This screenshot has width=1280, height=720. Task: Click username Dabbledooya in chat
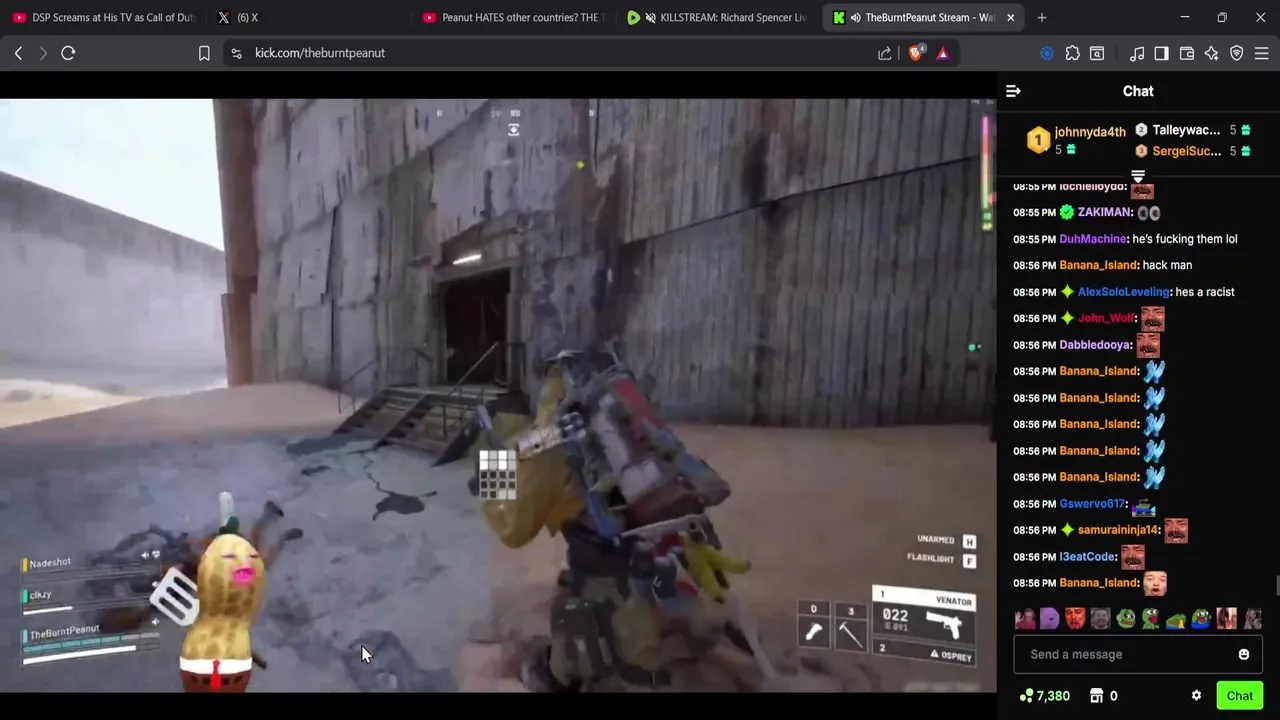point(1095,345)
